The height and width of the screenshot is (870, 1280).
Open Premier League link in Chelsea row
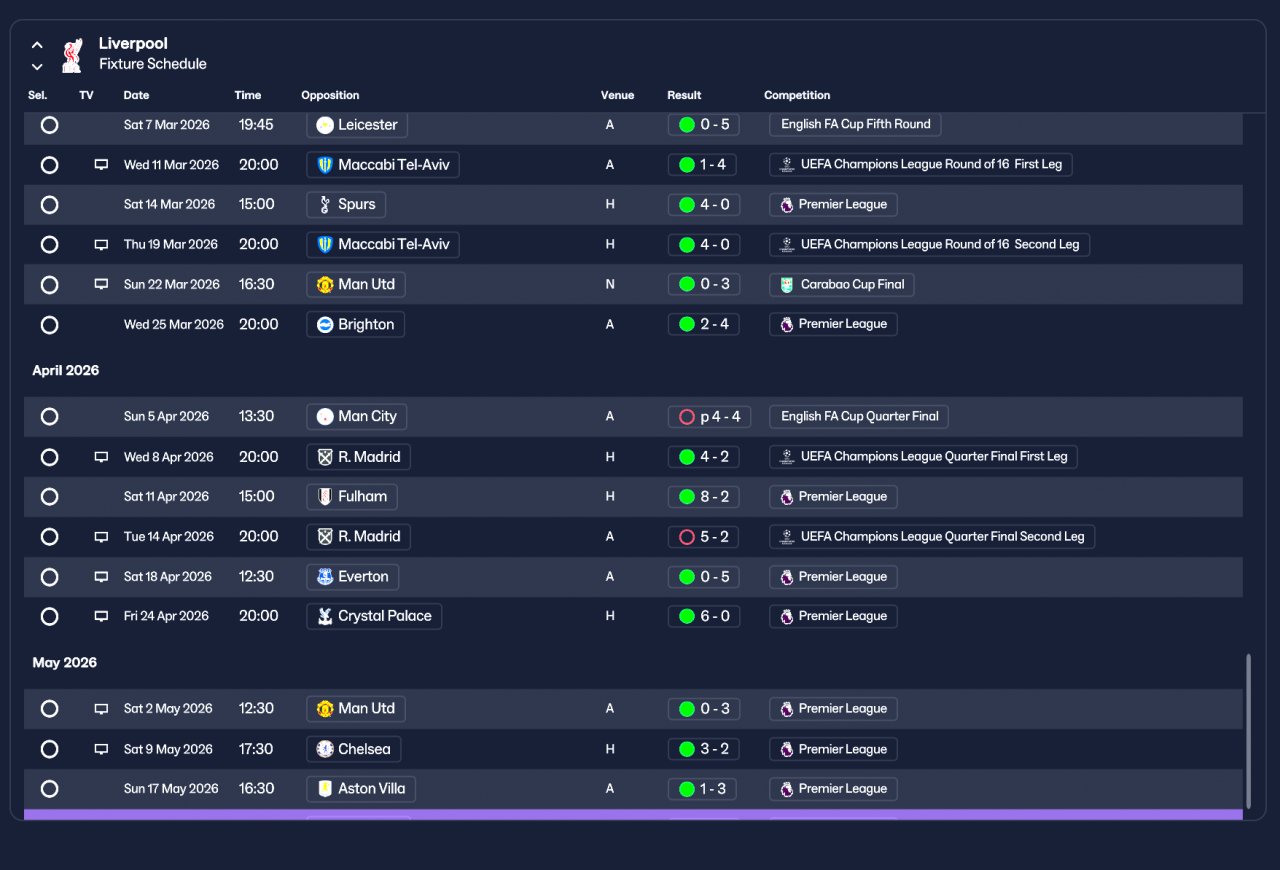pyautogui.click(x=833, y=749)
